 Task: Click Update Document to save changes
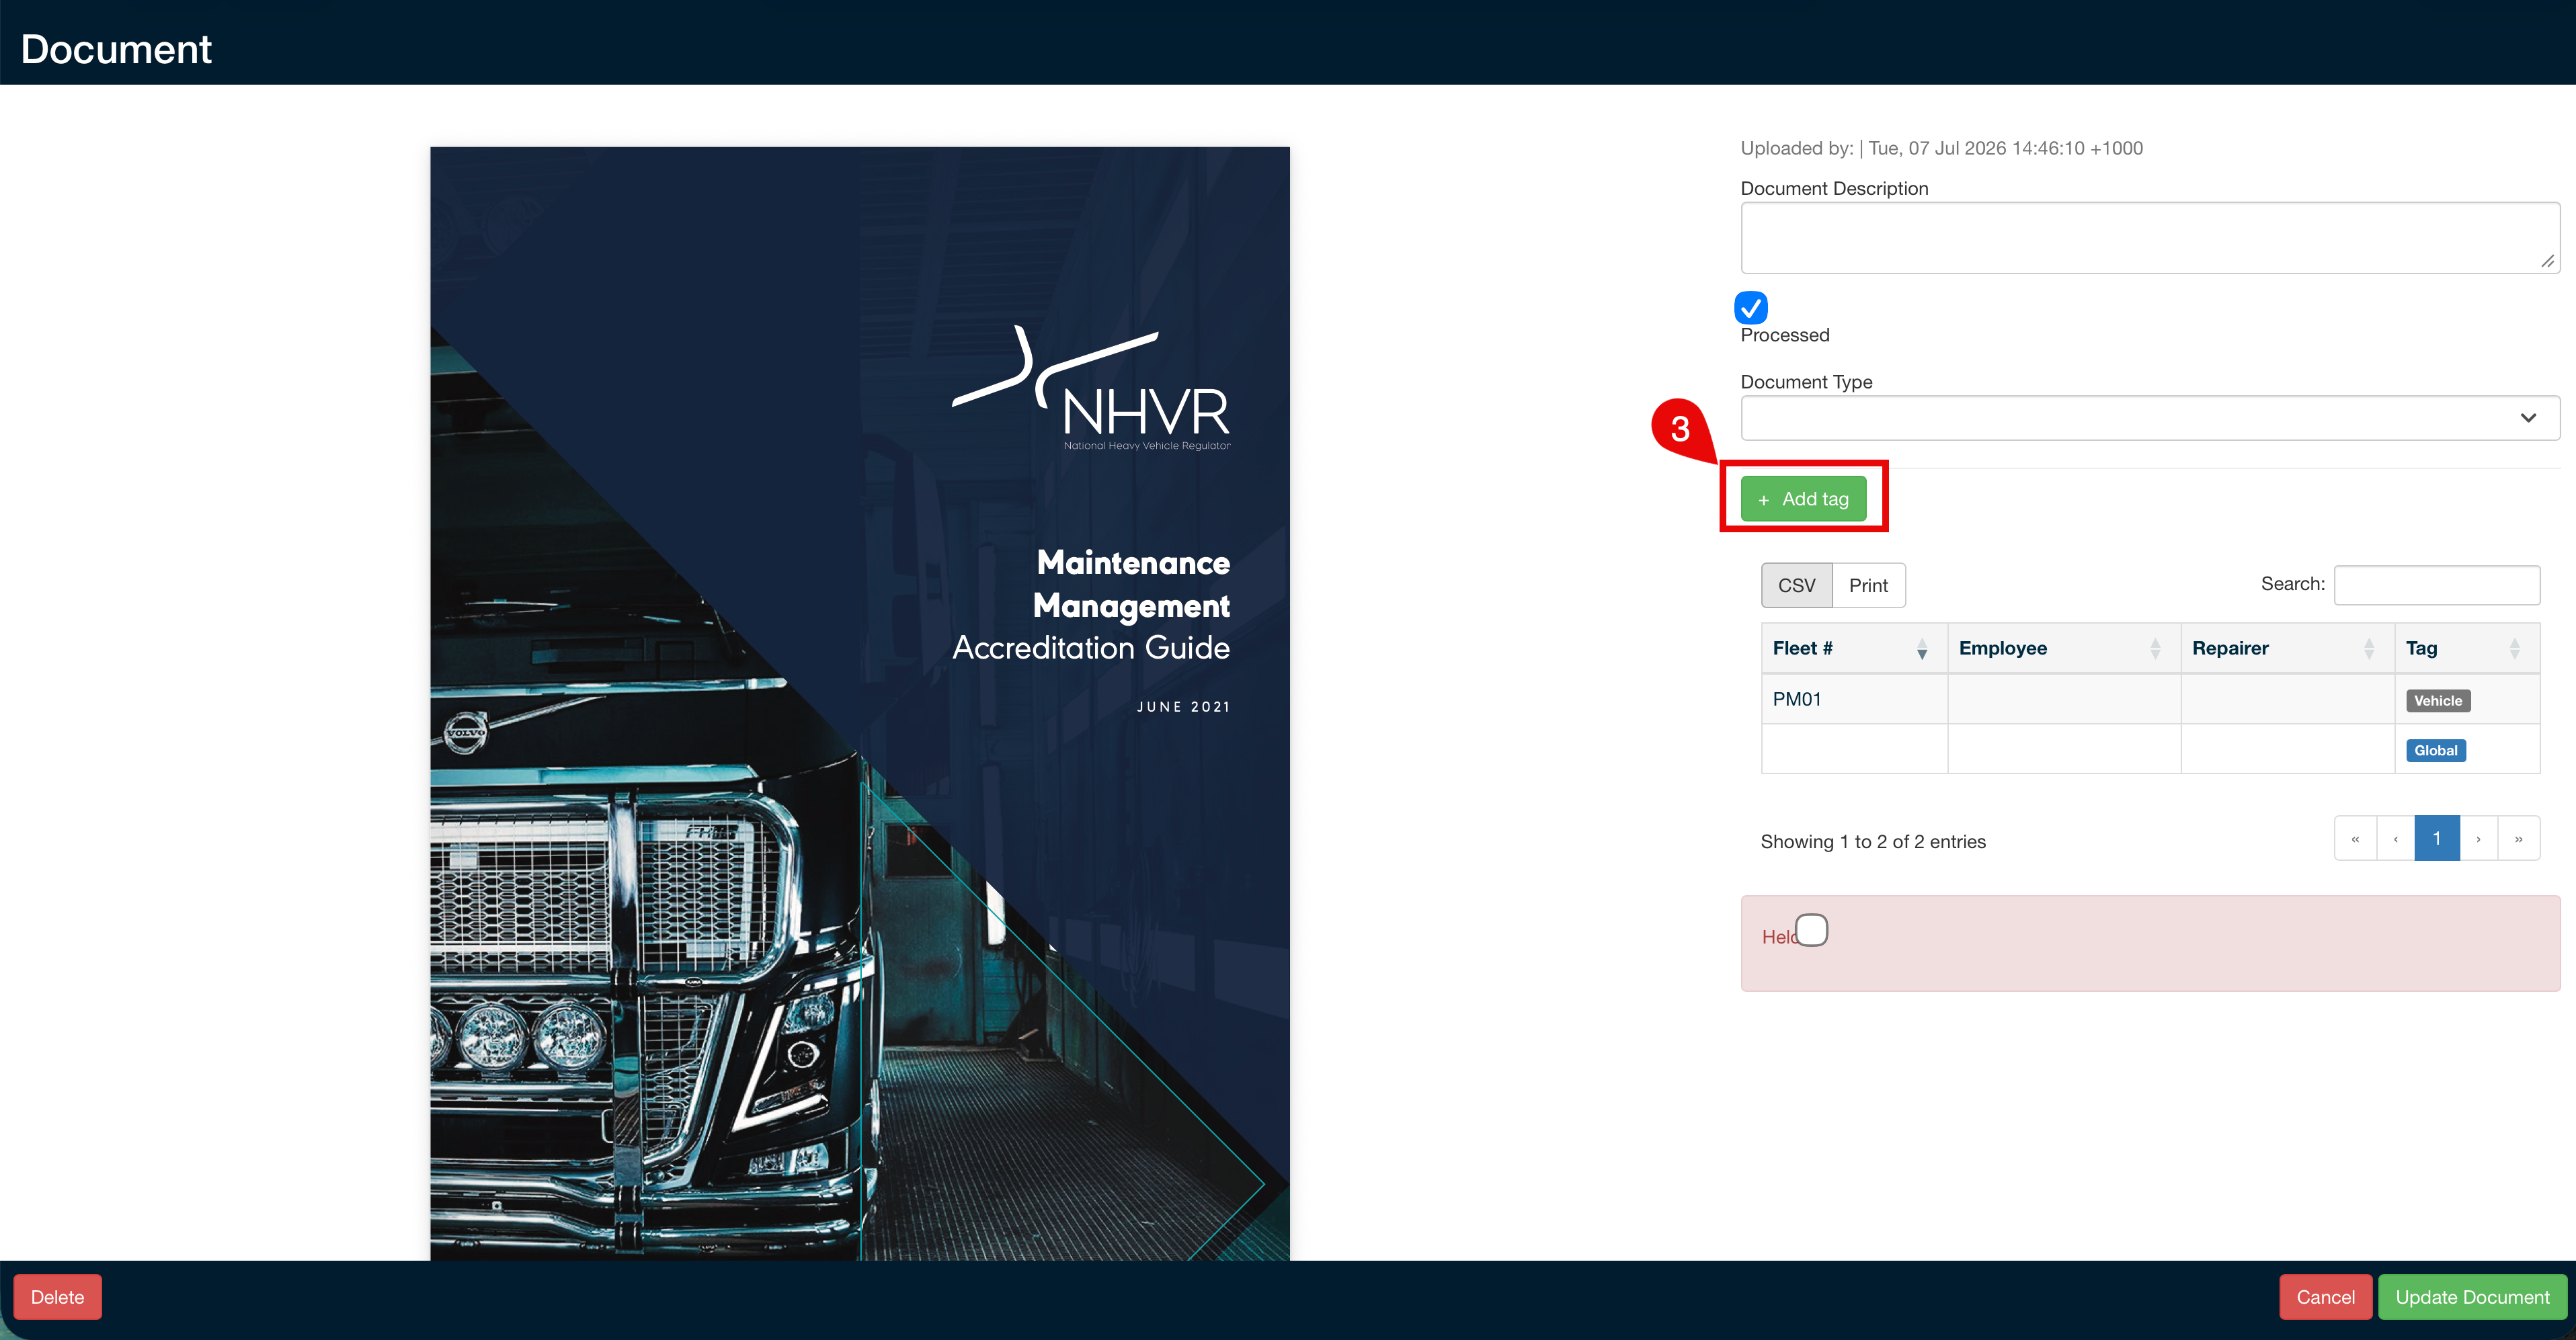click(2472, 1297)
